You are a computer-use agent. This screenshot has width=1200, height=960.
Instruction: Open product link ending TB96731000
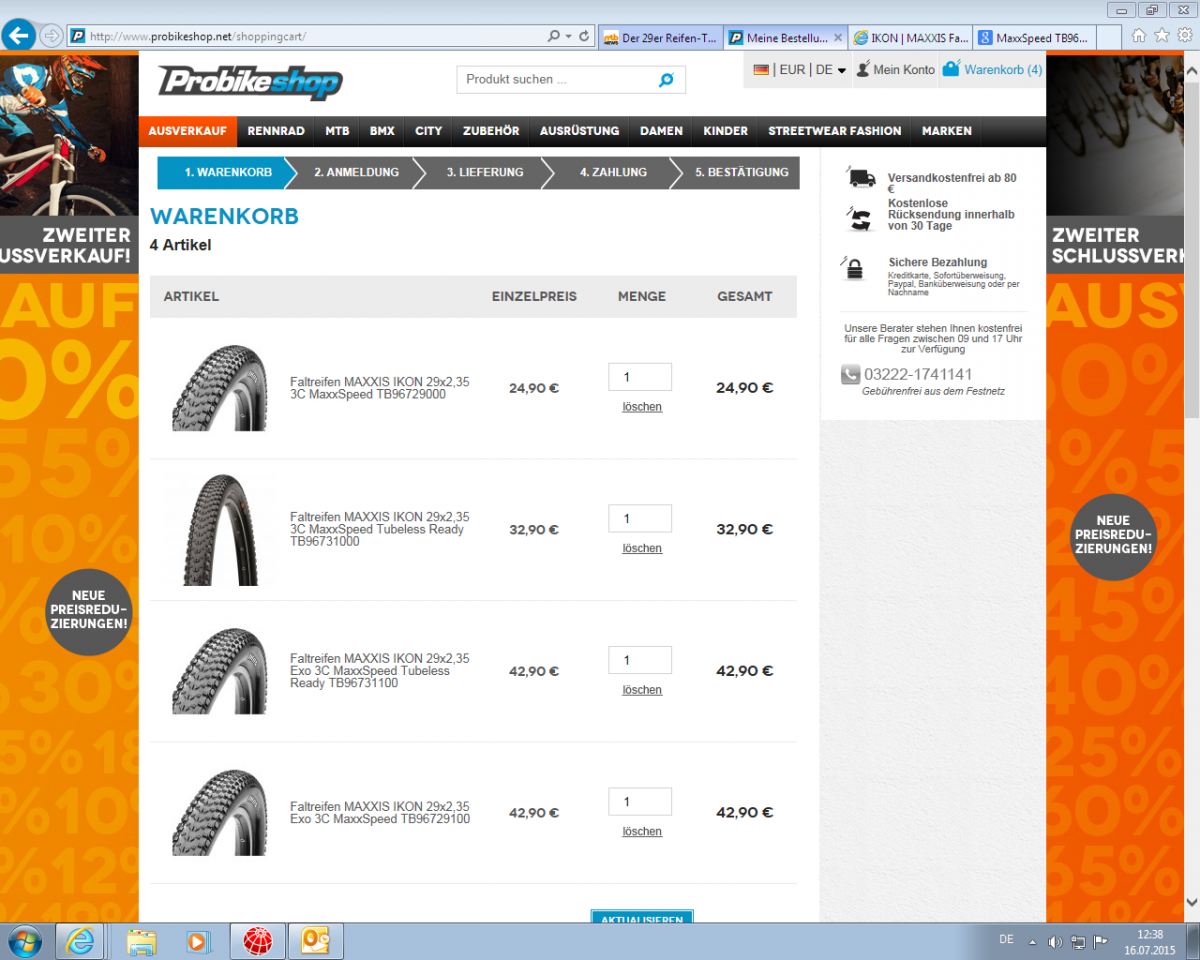tap(379, 529)
